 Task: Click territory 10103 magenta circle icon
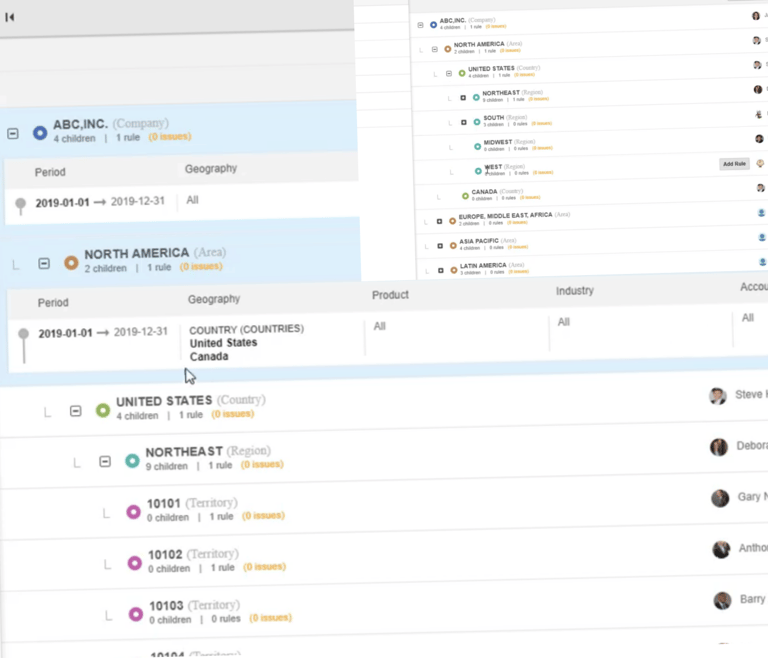pyautogui.click(x=136, y=614)
